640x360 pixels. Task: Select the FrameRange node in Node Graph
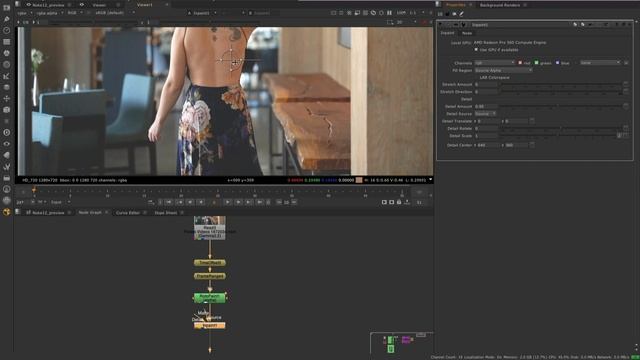pos(209,276)
